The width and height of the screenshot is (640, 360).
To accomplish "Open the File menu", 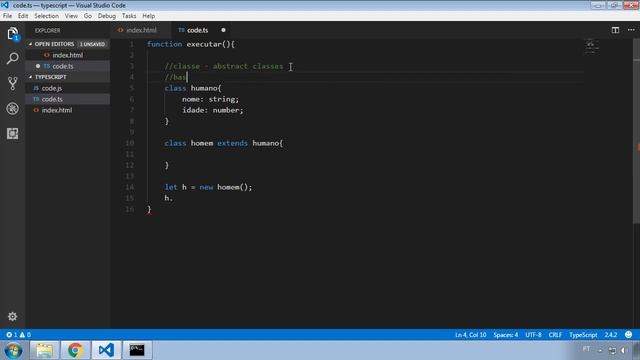I will tap(7, 16).
